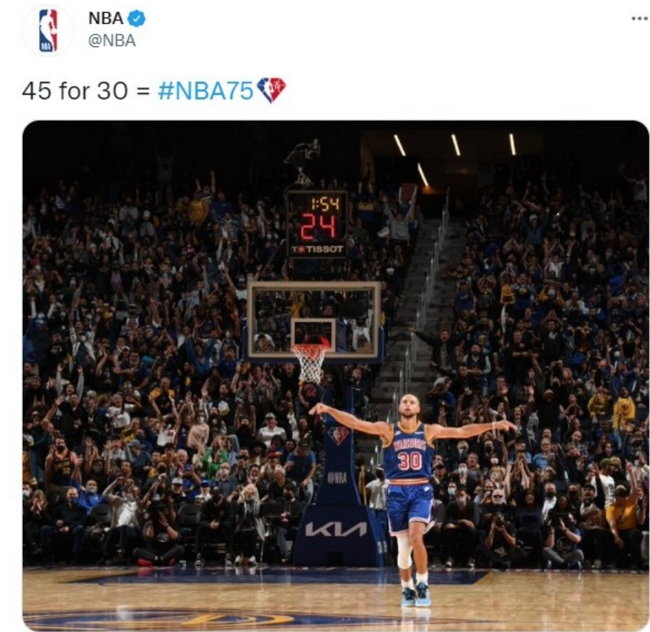Click the NBA 75 diamond logo on stanchion
This screenshot has width=650, height=632.
pyautogui.click(x=338, y=436)
